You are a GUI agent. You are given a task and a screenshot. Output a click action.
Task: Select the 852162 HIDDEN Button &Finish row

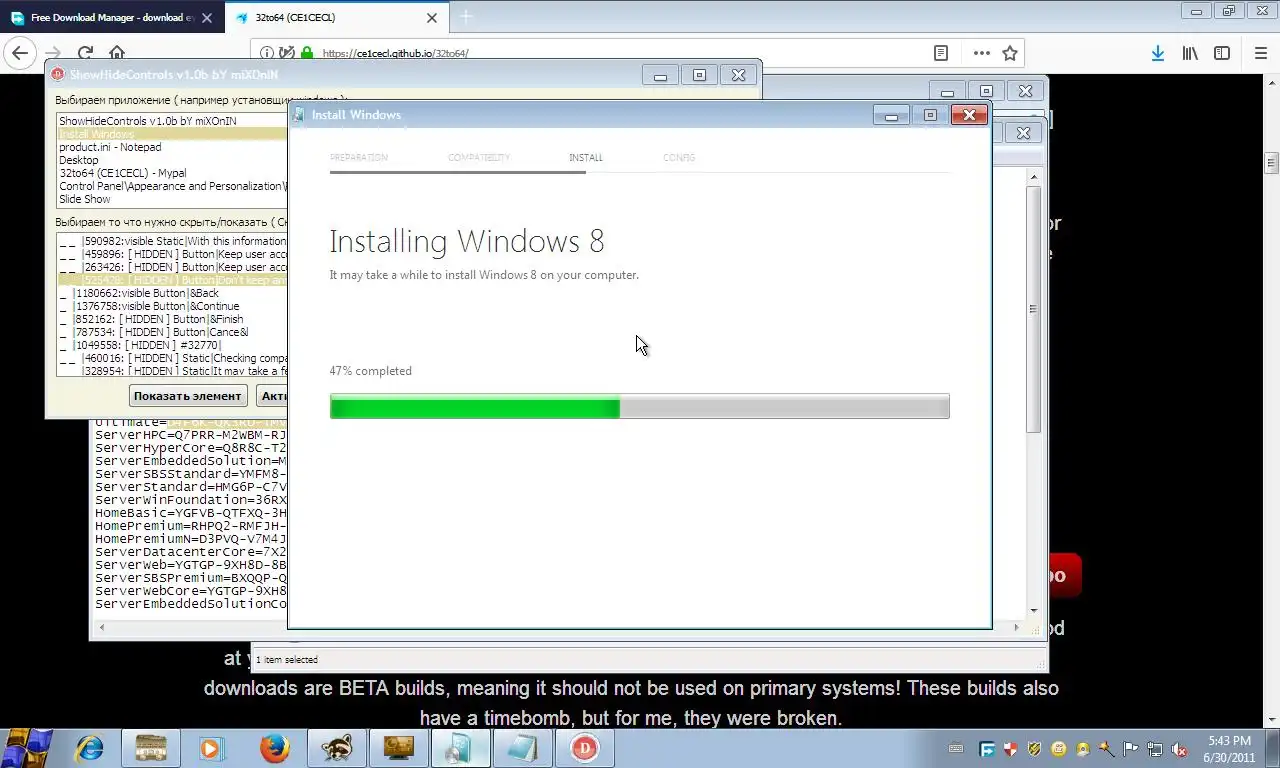click(x=172, y=319)
